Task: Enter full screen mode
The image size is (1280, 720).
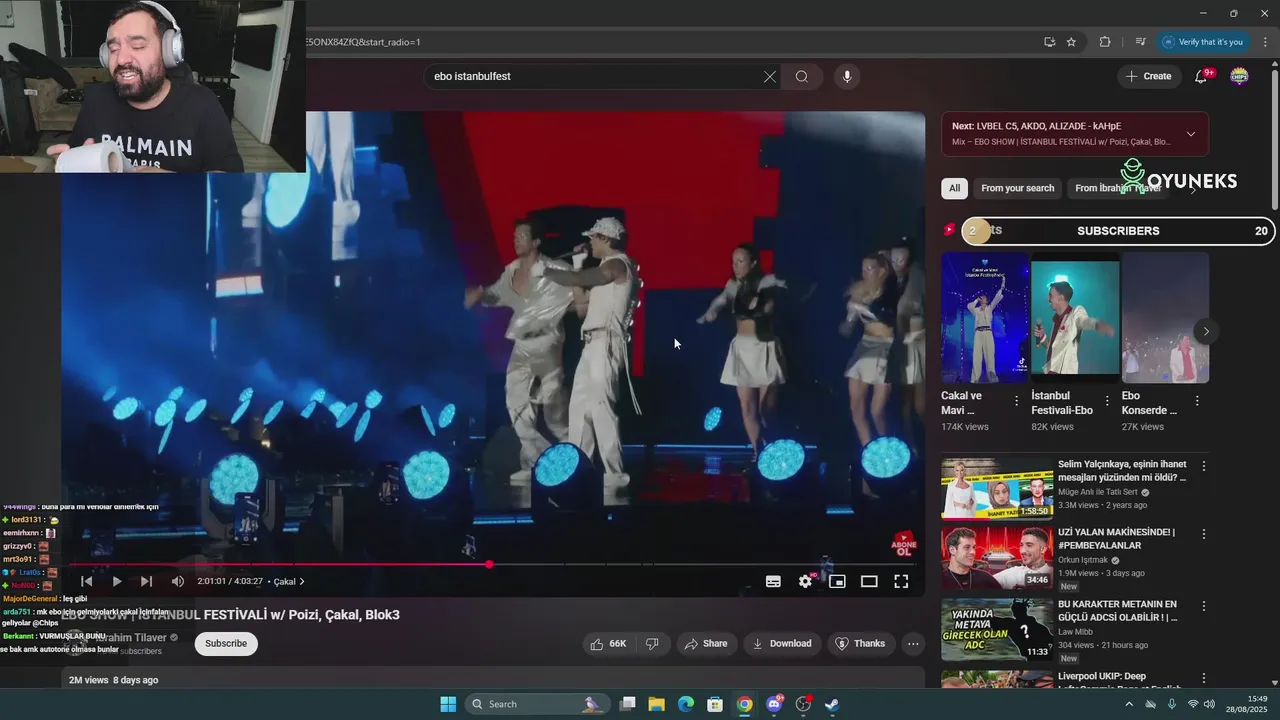Action: [901, 581]
